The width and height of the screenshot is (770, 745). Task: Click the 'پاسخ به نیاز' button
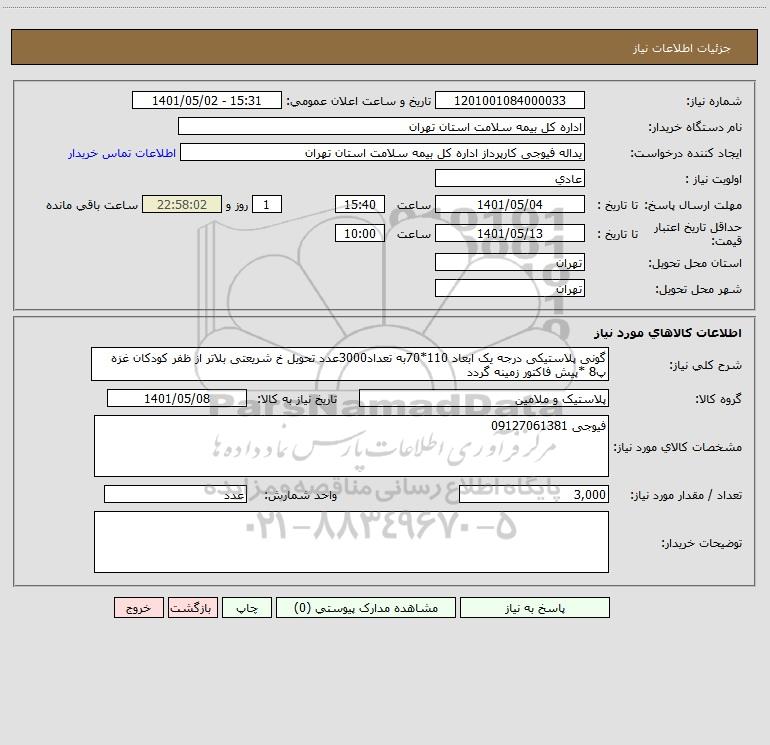click(535, 608)
